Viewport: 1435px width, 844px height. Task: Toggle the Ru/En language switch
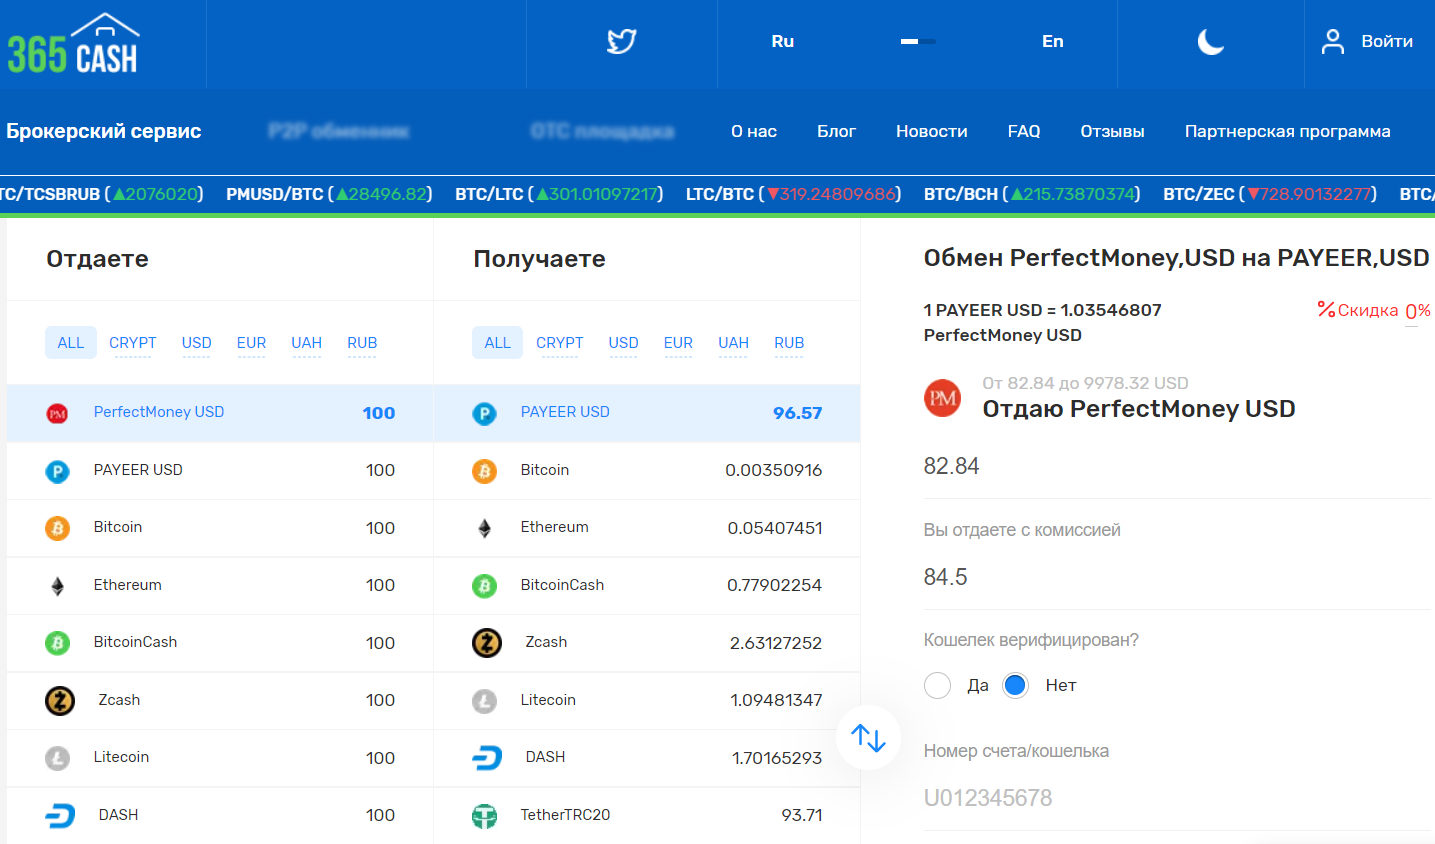point(918,41)
